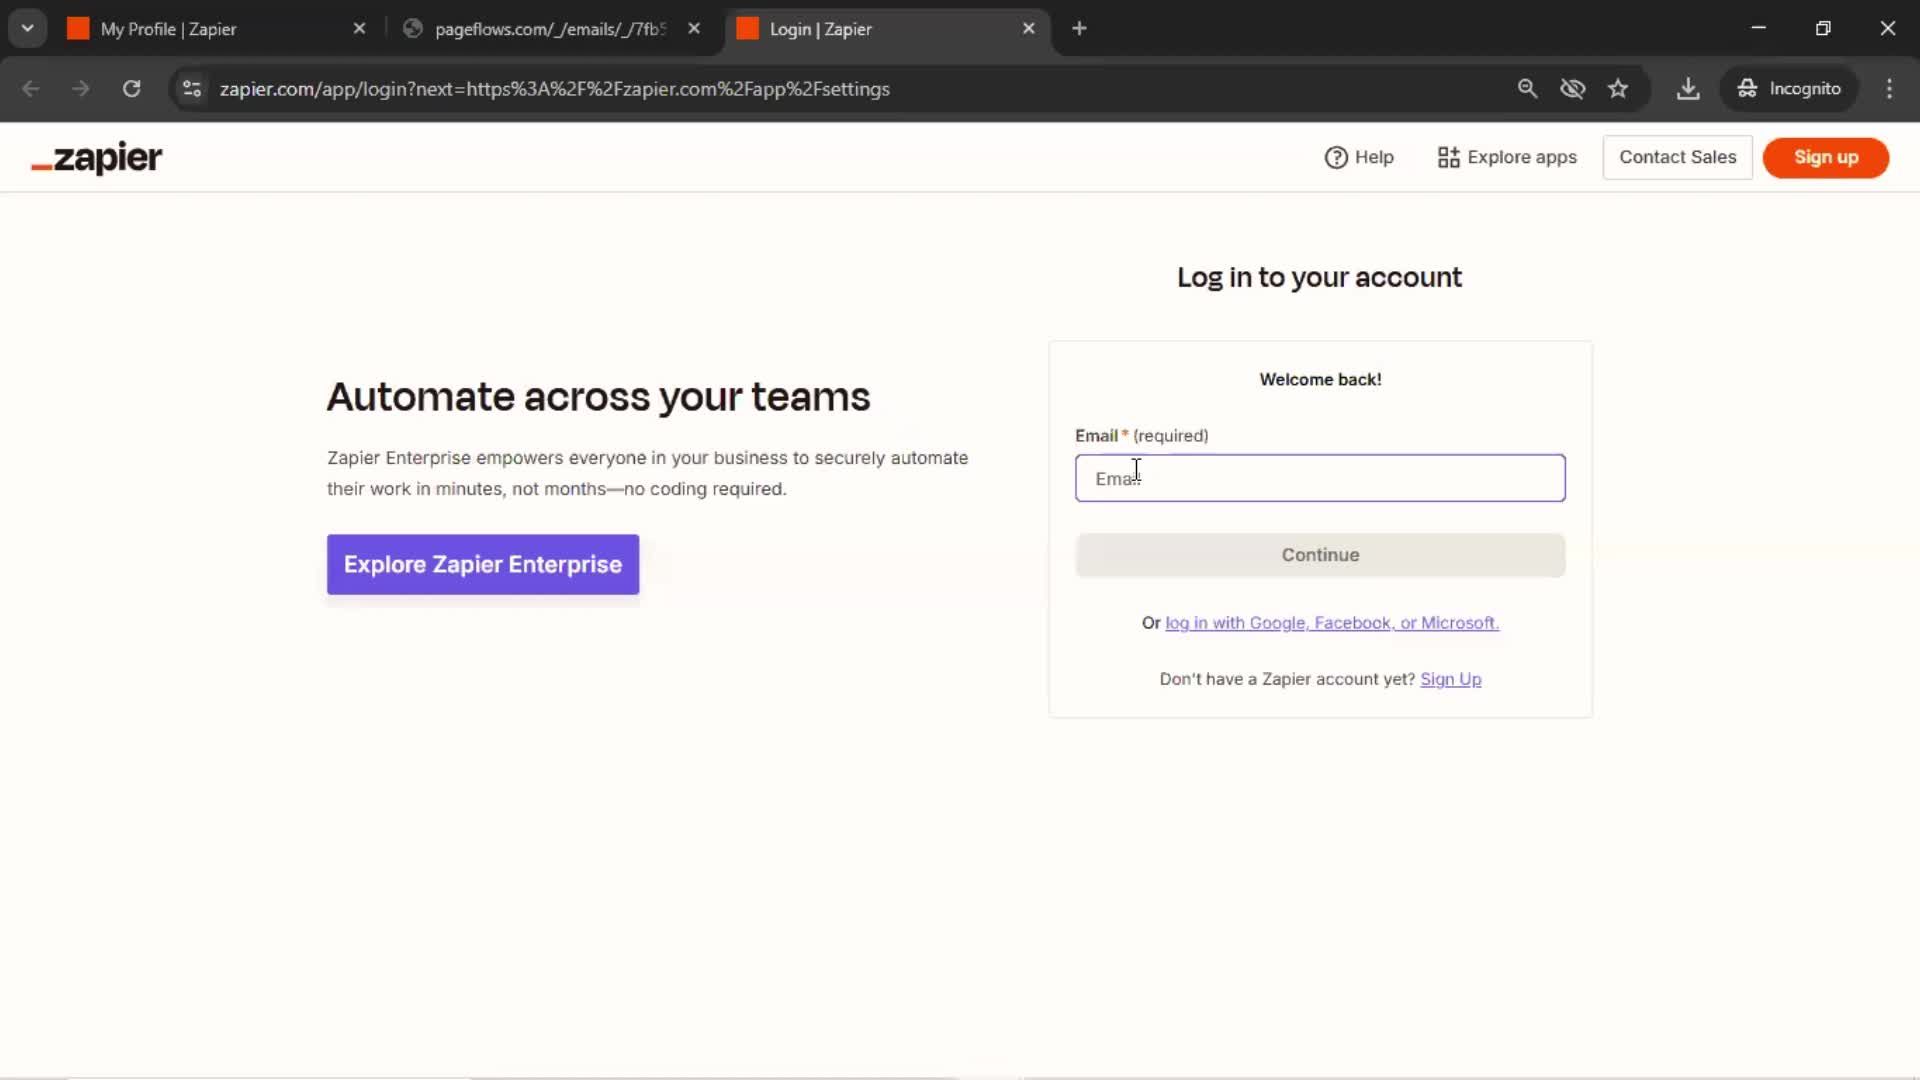
Task: Open Help in the header
Action: [x=1359, y=157]
